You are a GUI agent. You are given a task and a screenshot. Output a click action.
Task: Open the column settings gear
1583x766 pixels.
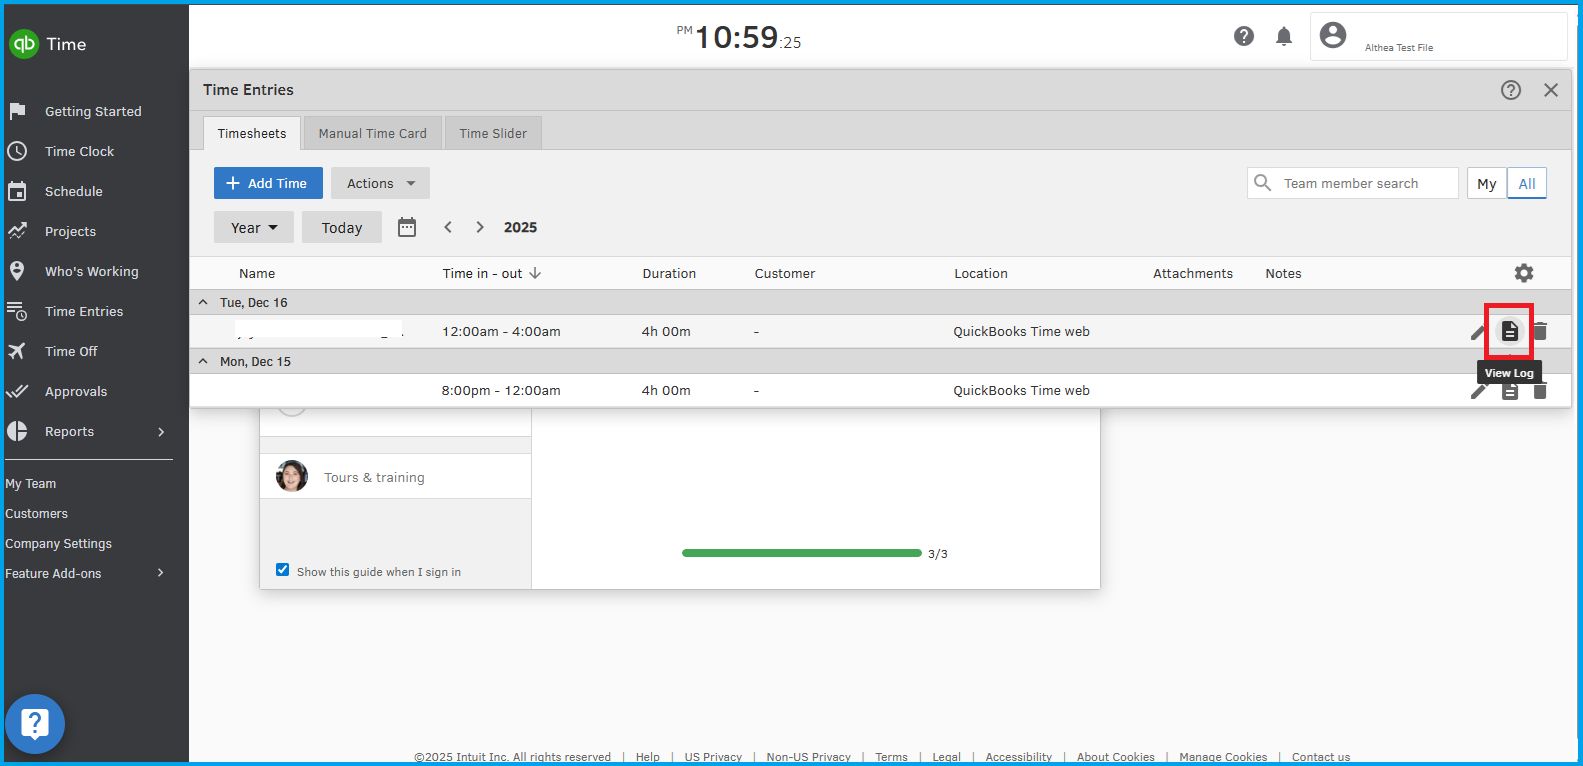(1523, 273)
